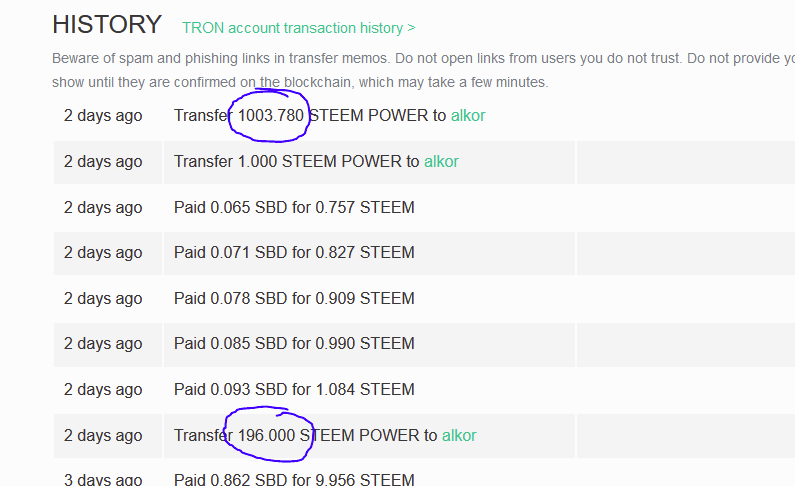Click alkor in the 1003.780 STEEM POWER transfer
The height and width of the screenshot is (486, 795).
point(468,115)
